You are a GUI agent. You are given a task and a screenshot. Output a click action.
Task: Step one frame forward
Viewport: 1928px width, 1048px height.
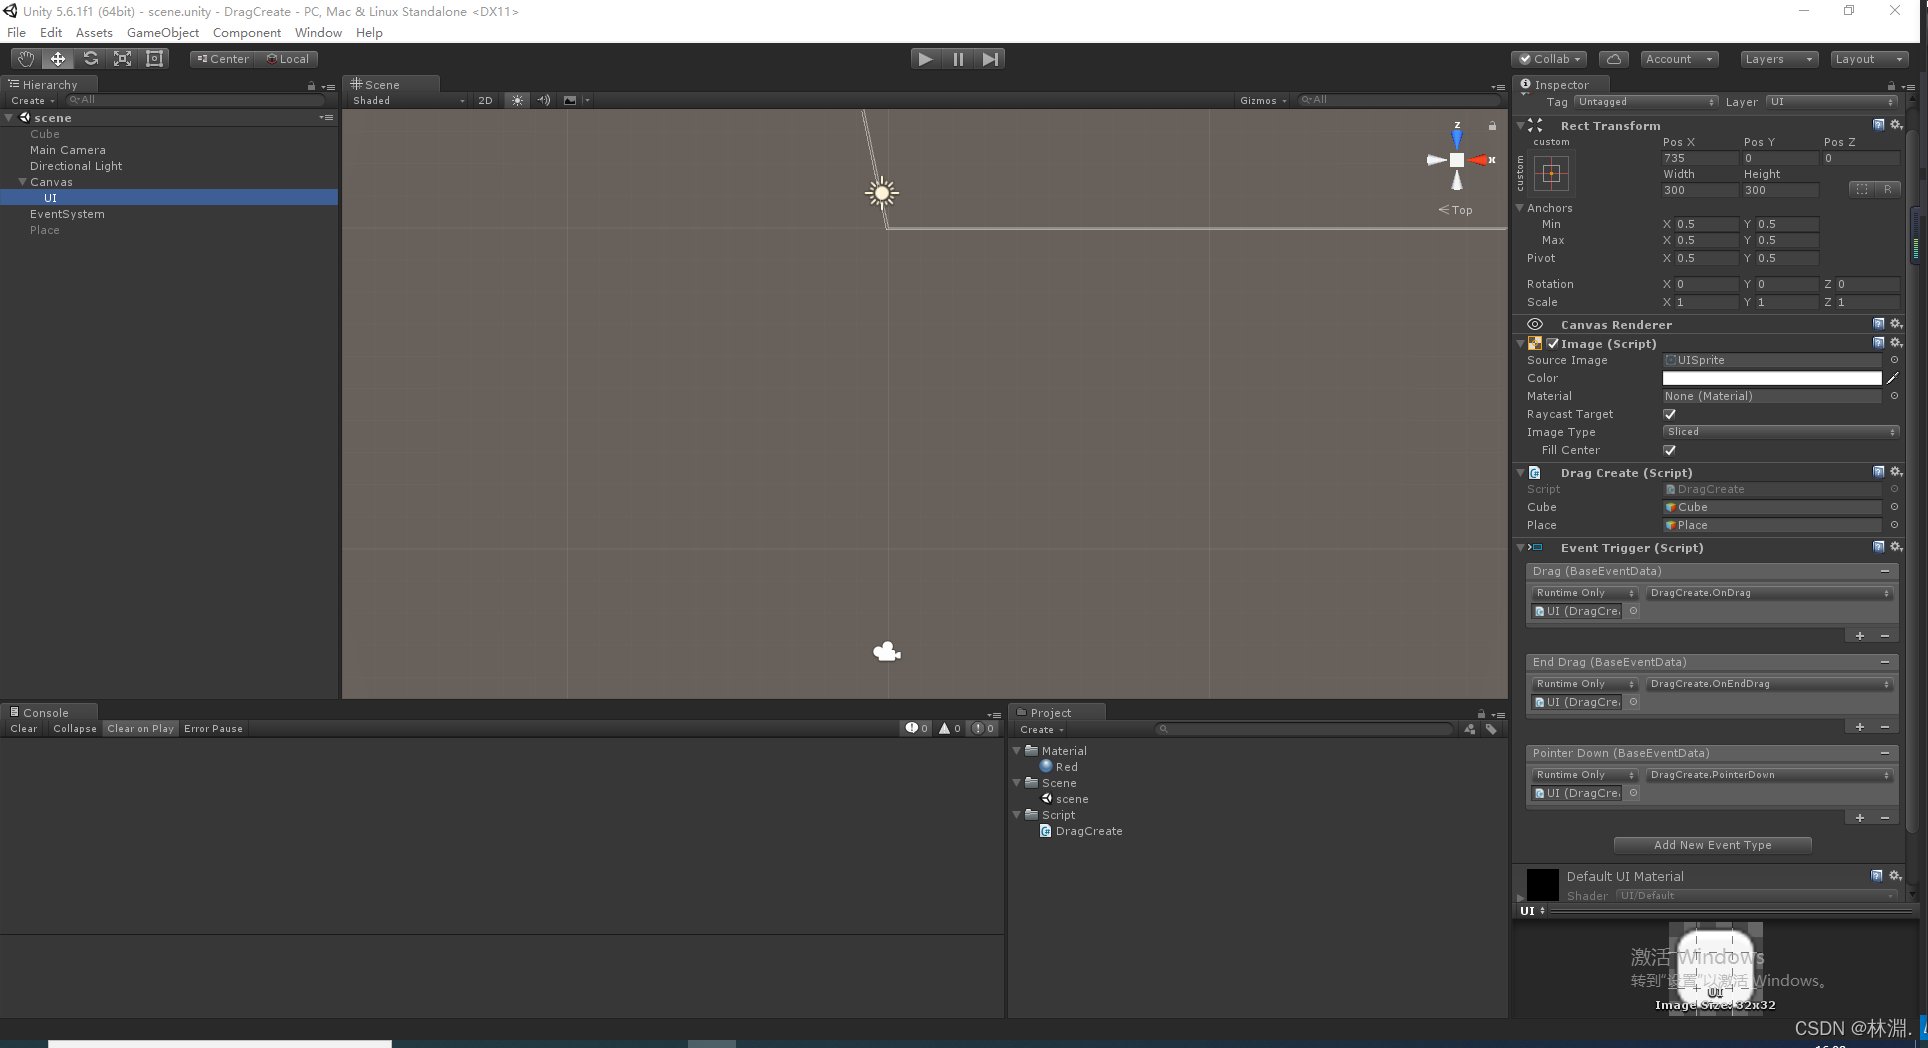(990, 59)
